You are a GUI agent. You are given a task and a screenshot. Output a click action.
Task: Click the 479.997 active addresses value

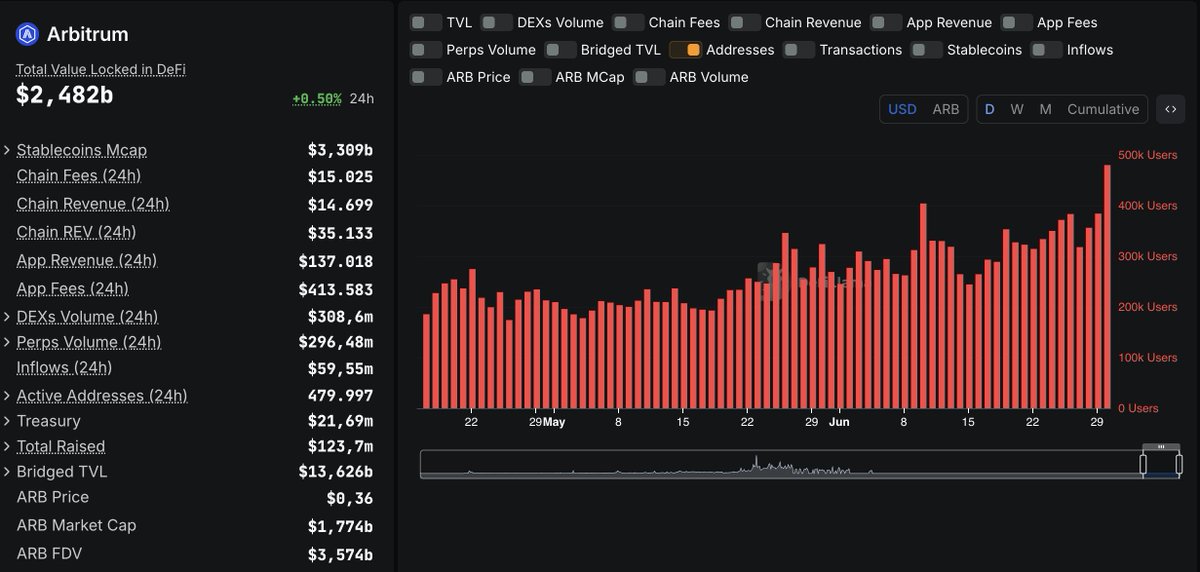coord(340,396)
